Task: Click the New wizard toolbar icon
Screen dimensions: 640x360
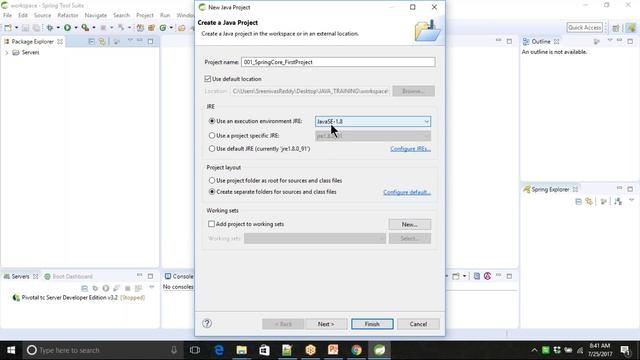Action: (x=8, y=28)
